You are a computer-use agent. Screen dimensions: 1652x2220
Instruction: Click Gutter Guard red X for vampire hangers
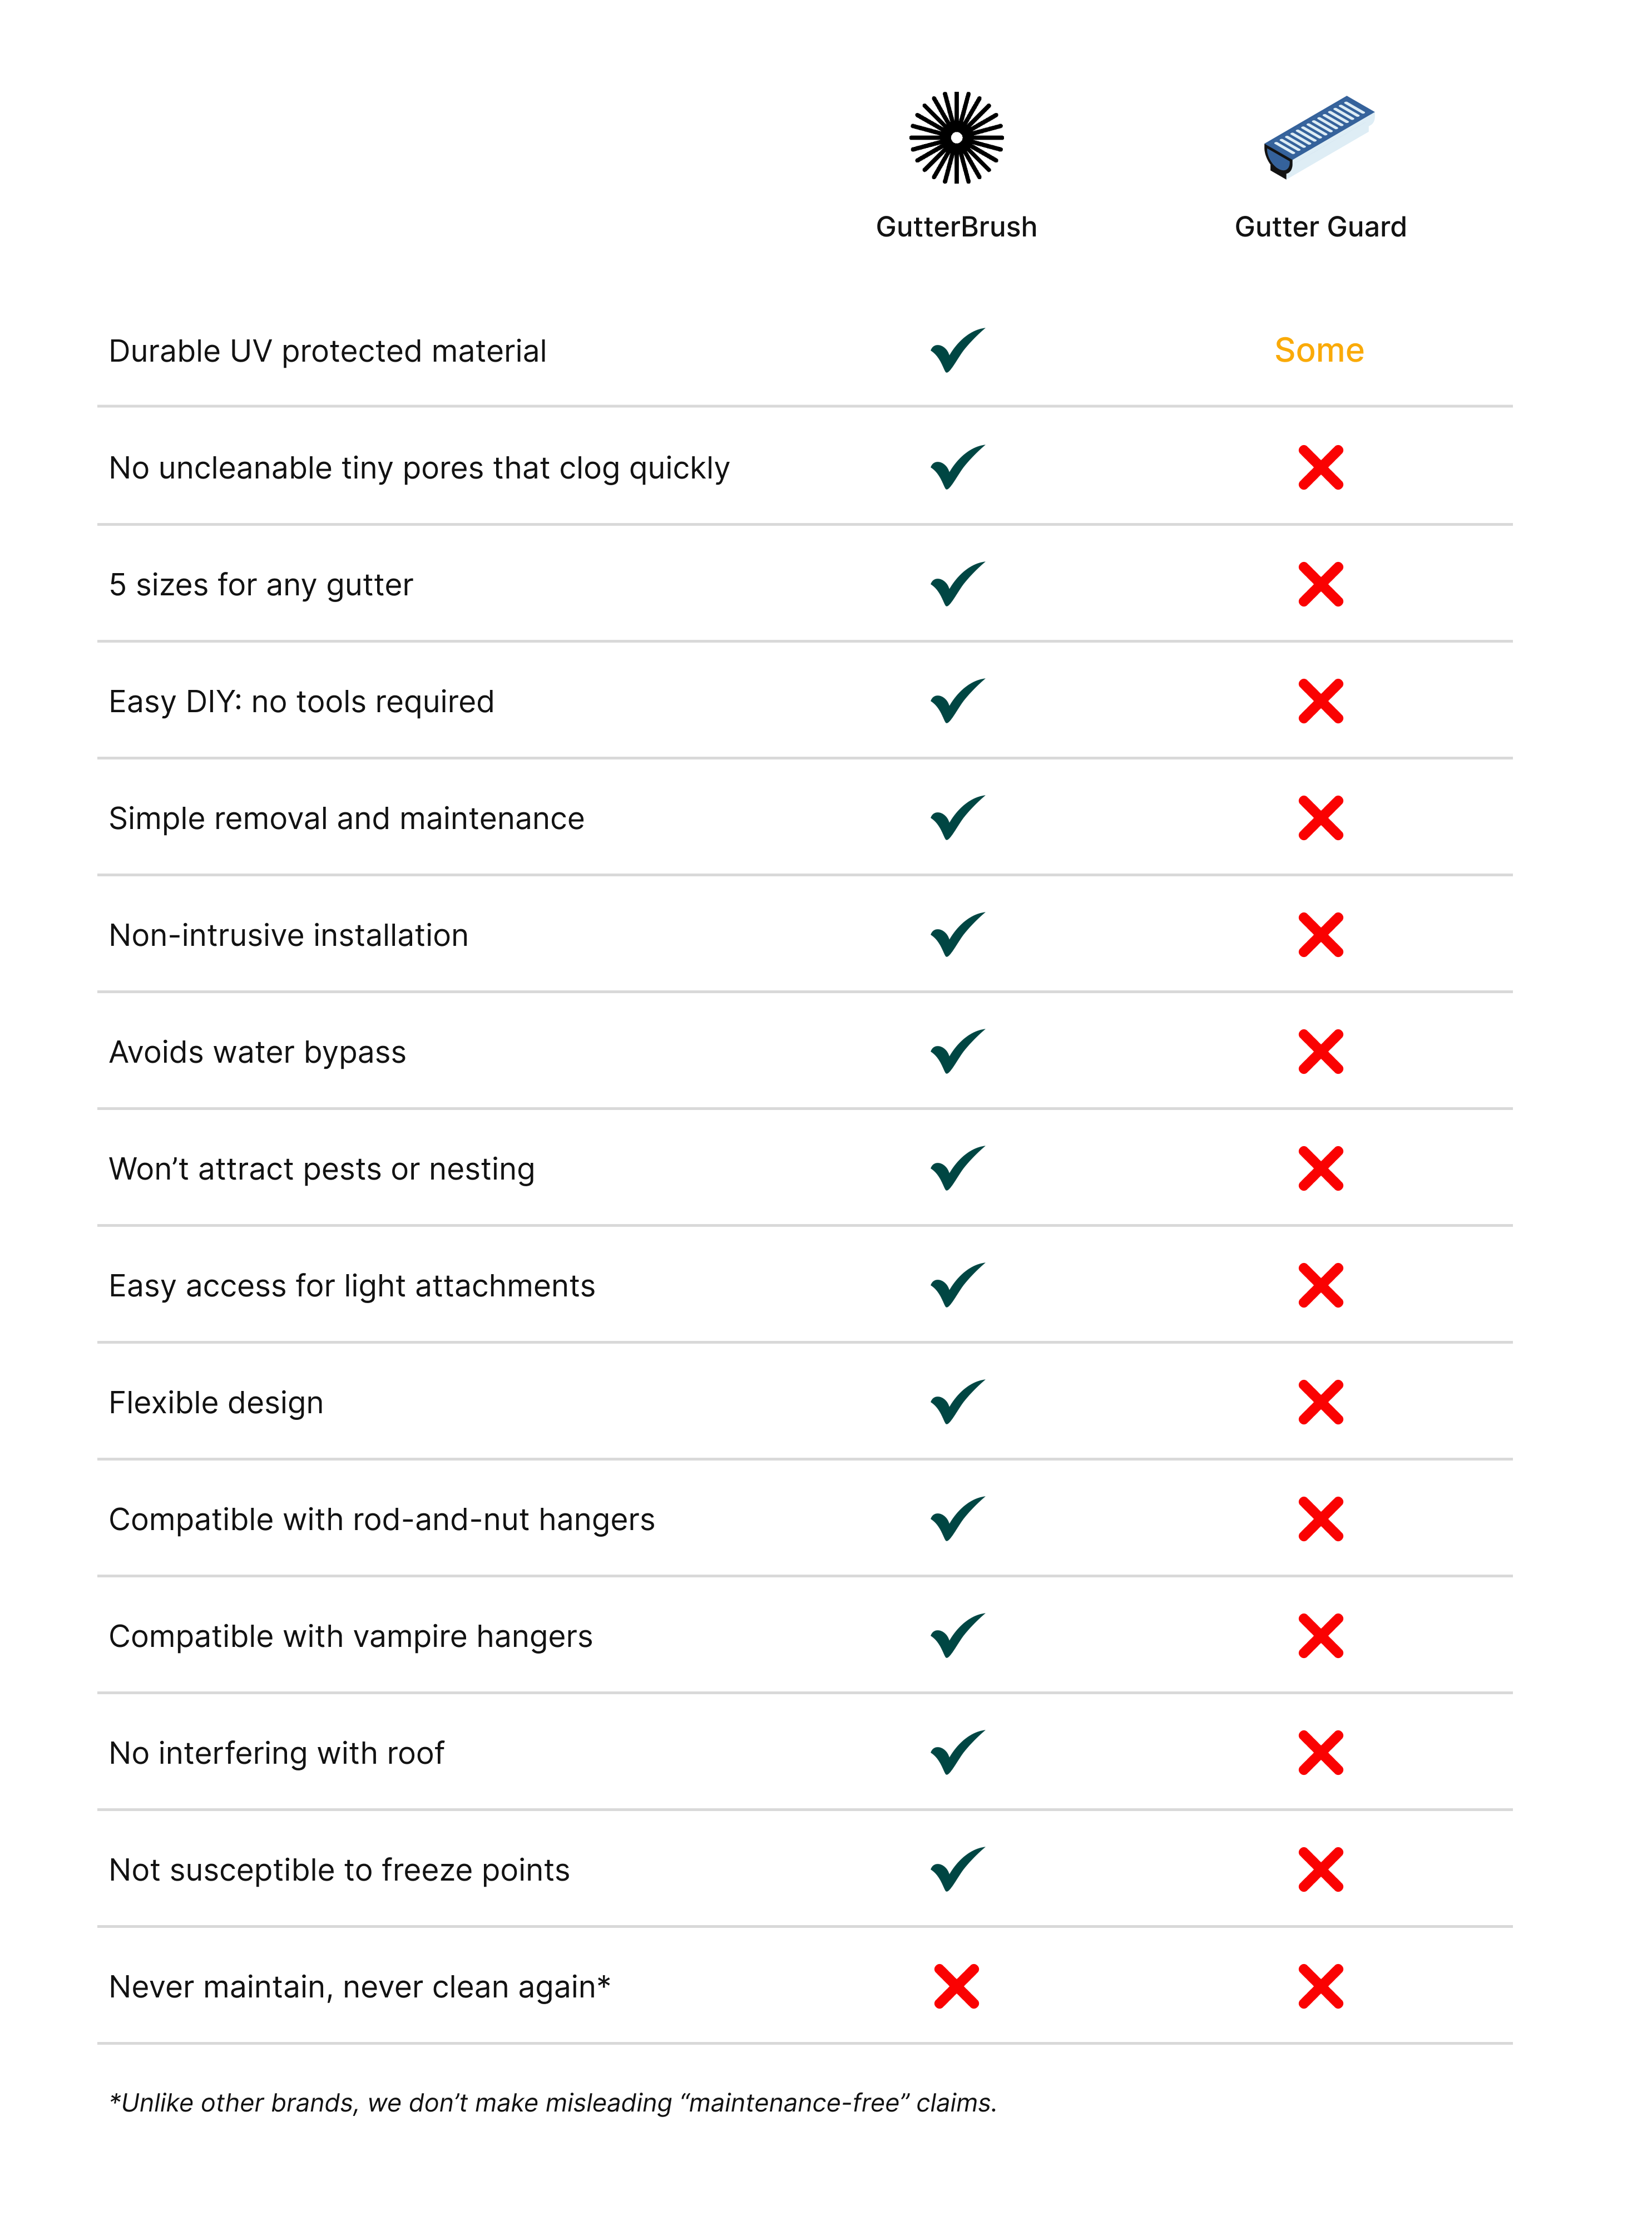(x=1320, y=1636)
